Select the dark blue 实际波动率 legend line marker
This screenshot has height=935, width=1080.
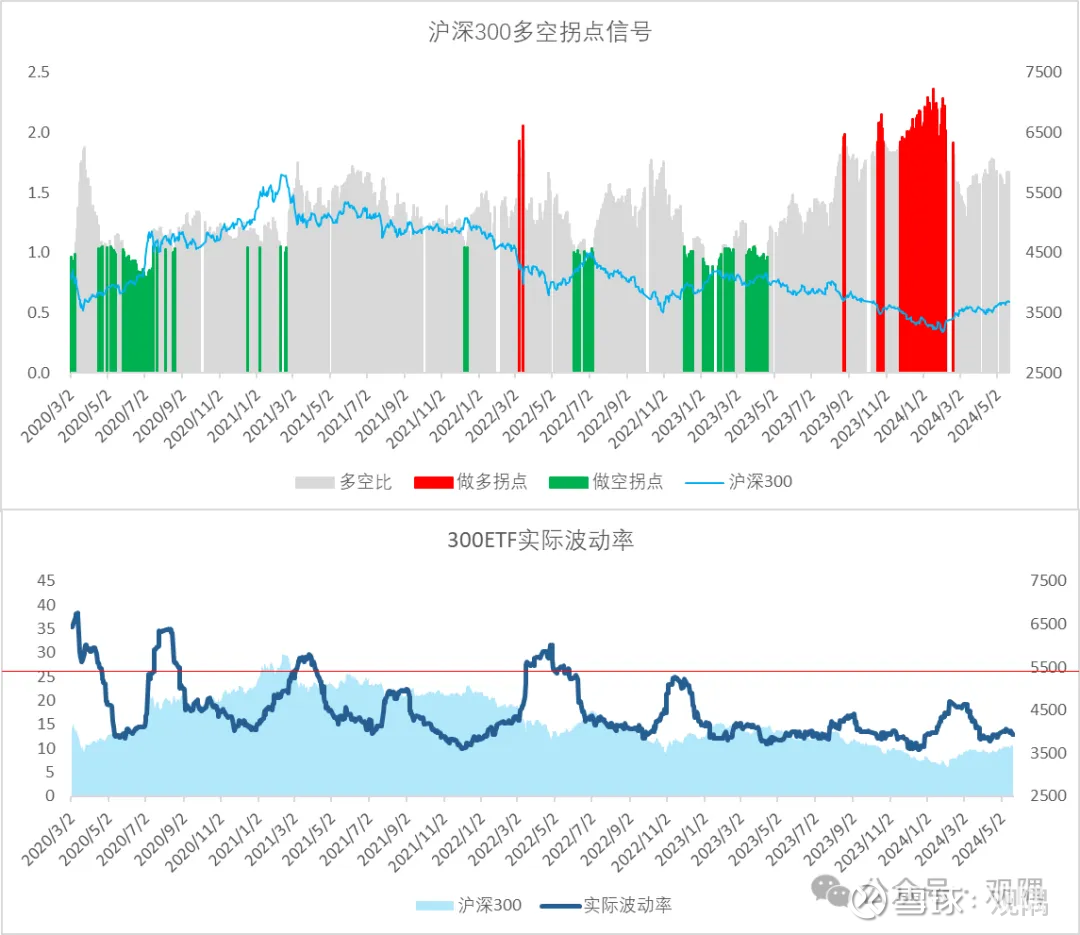coord(559,905)
